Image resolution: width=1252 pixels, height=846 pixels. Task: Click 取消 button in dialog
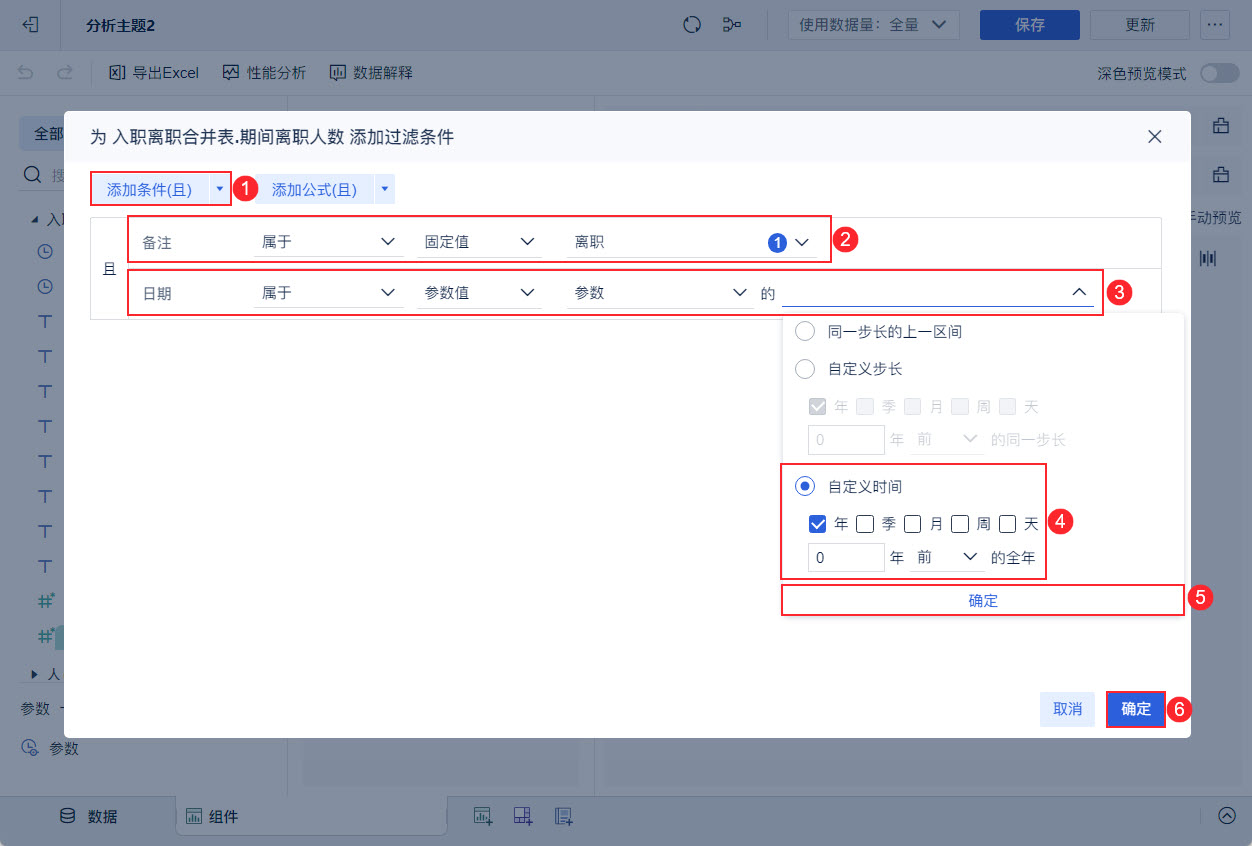1067,709
